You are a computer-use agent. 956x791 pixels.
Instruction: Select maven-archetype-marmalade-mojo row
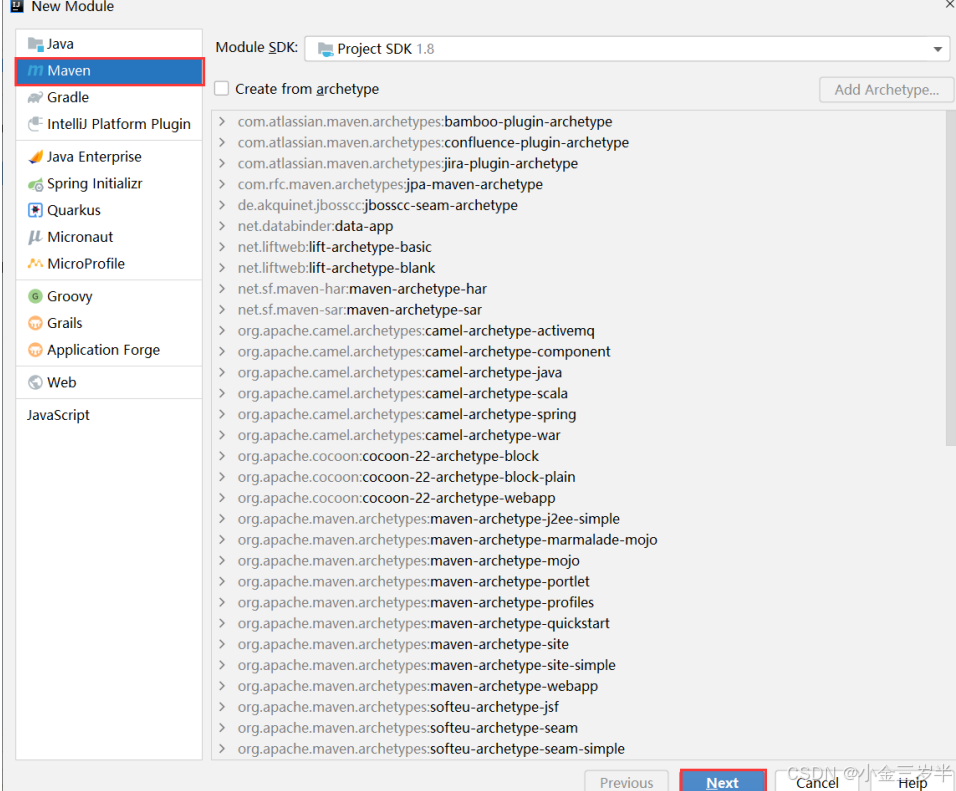coord(579,540)
